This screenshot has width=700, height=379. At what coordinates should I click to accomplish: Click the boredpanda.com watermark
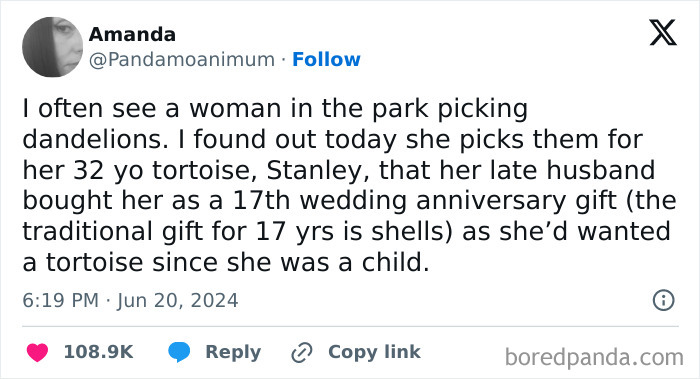point(594,357)
